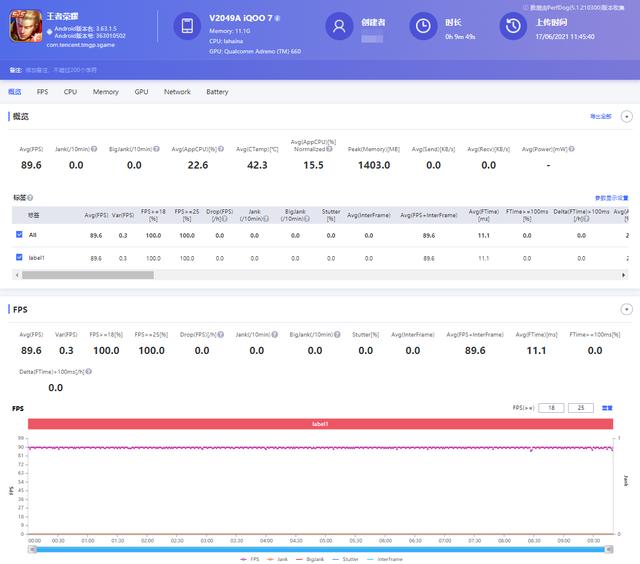
Task: Click the device phone icon
Action: pyautogui.click(x=187, y=26)
